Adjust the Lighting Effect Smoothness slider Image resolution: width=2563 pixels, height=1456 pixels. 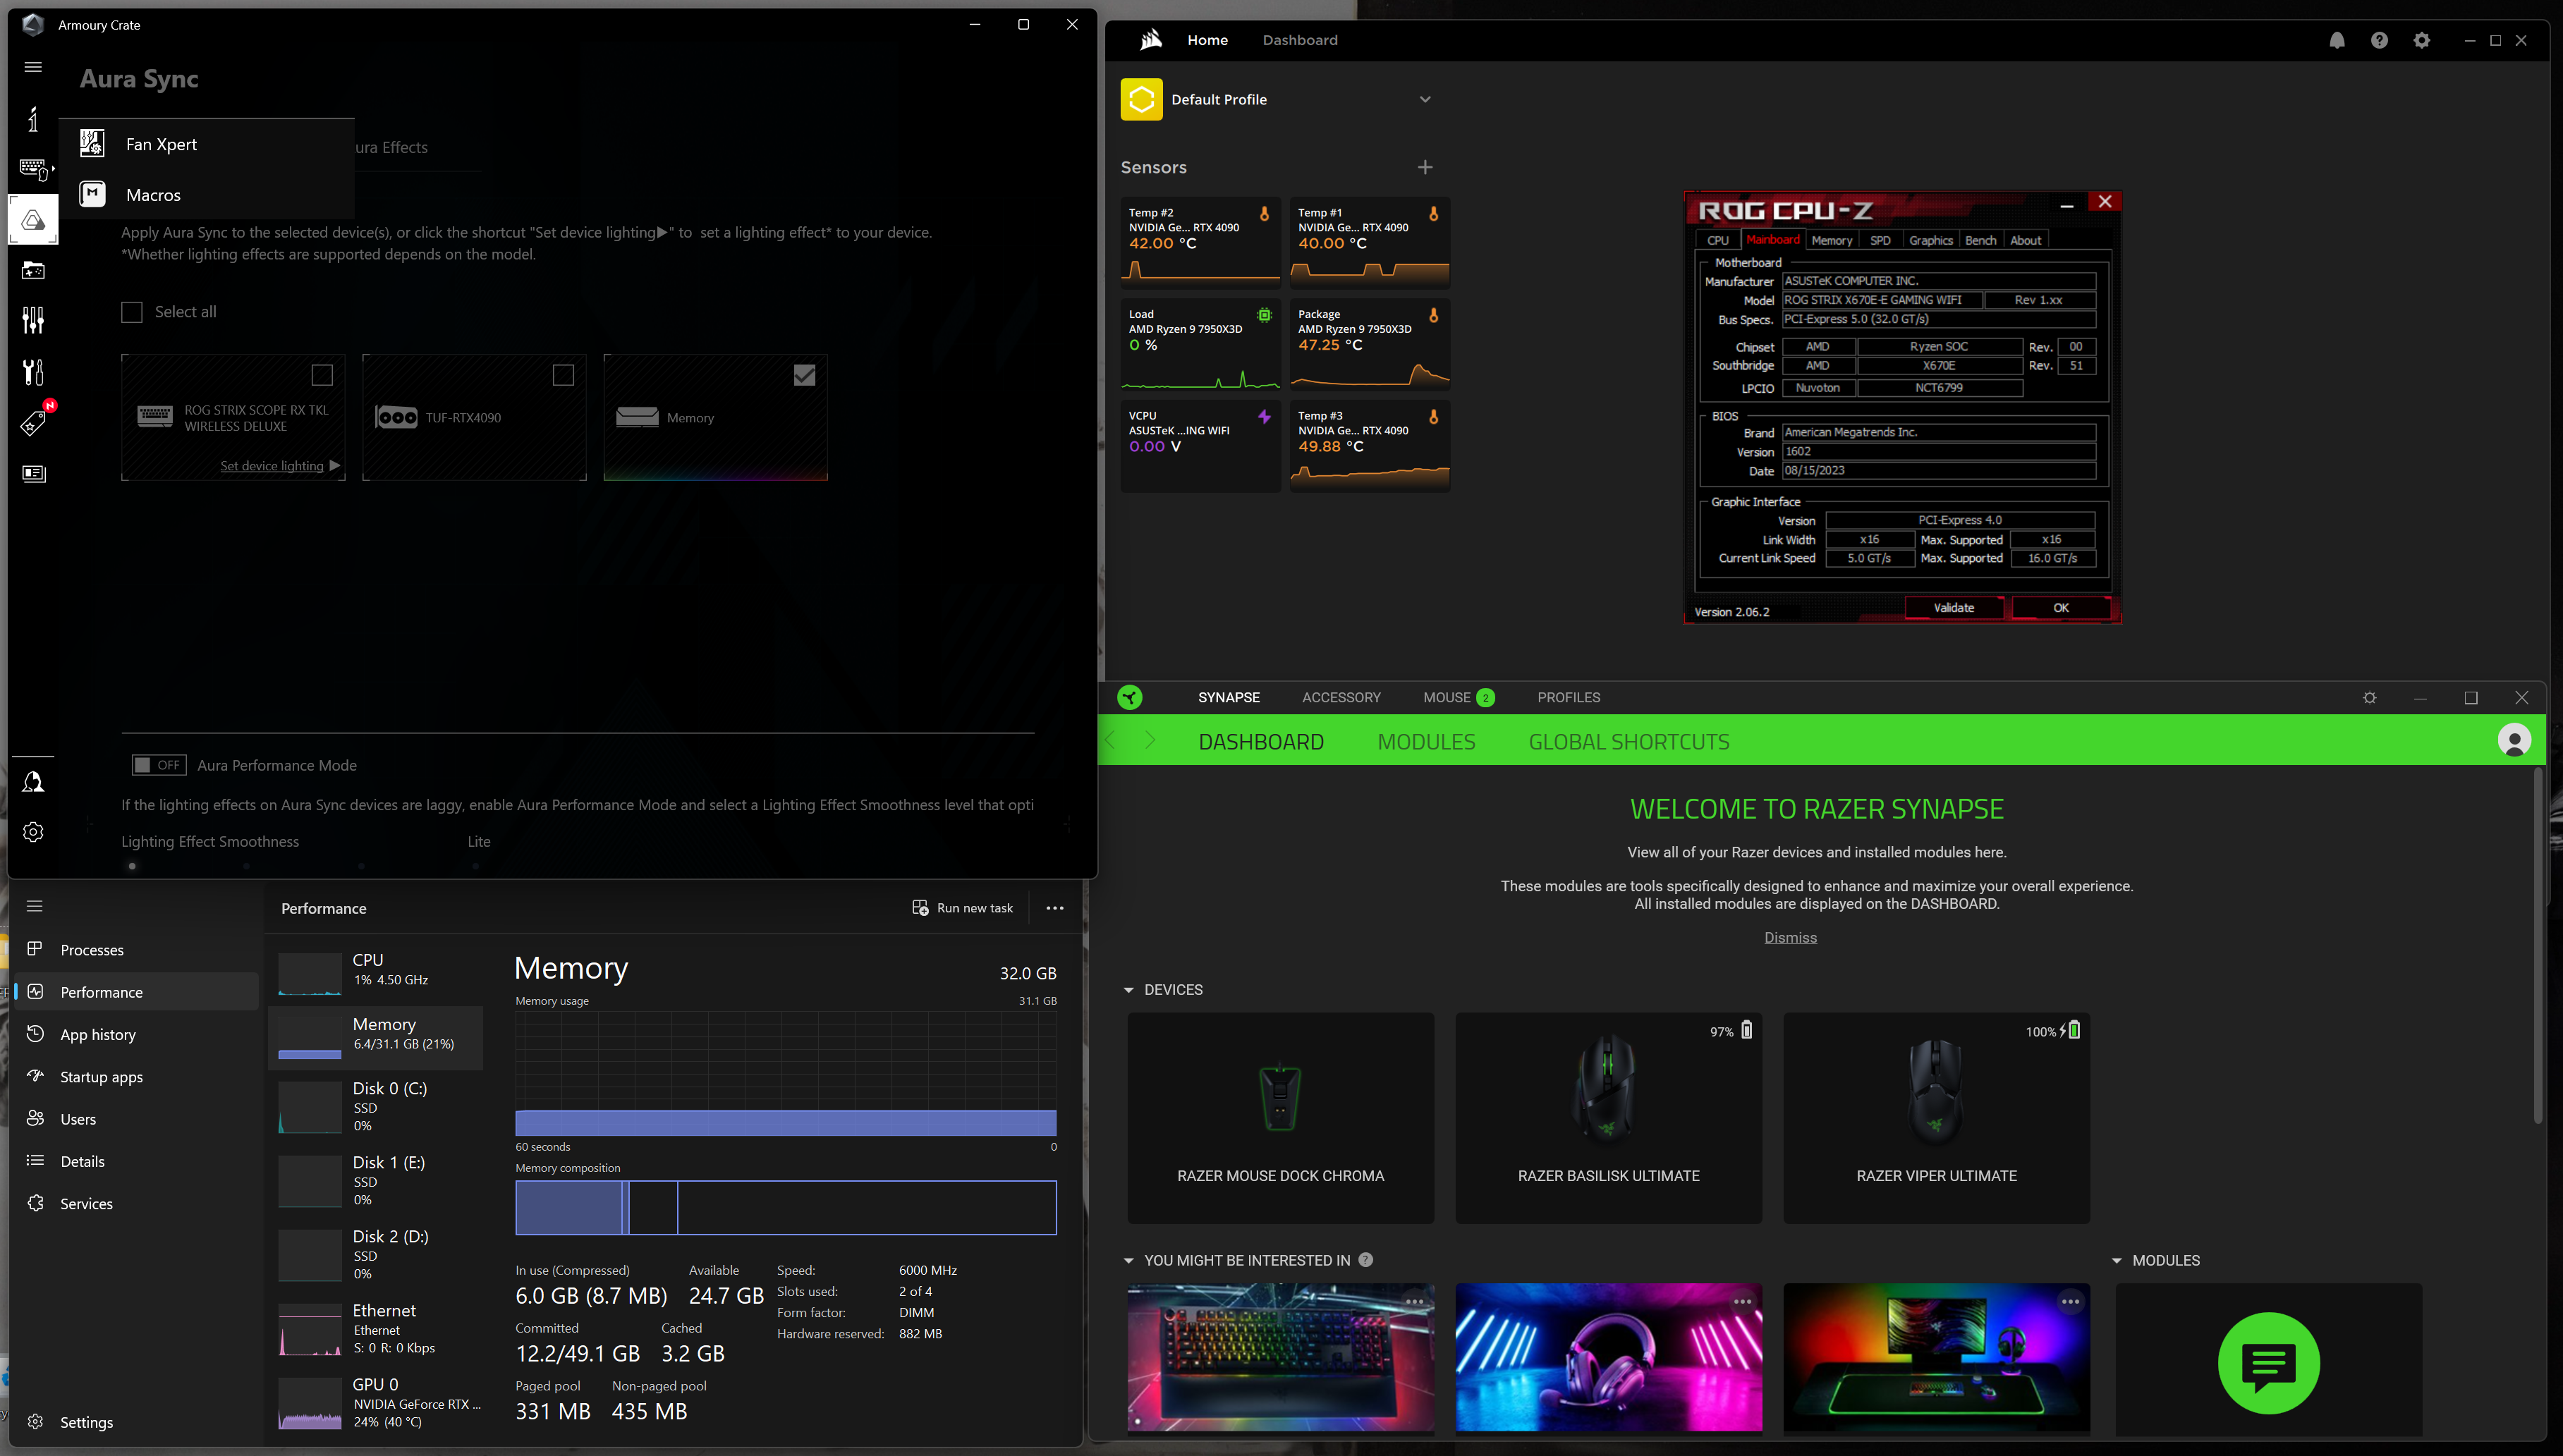[133, 866]
